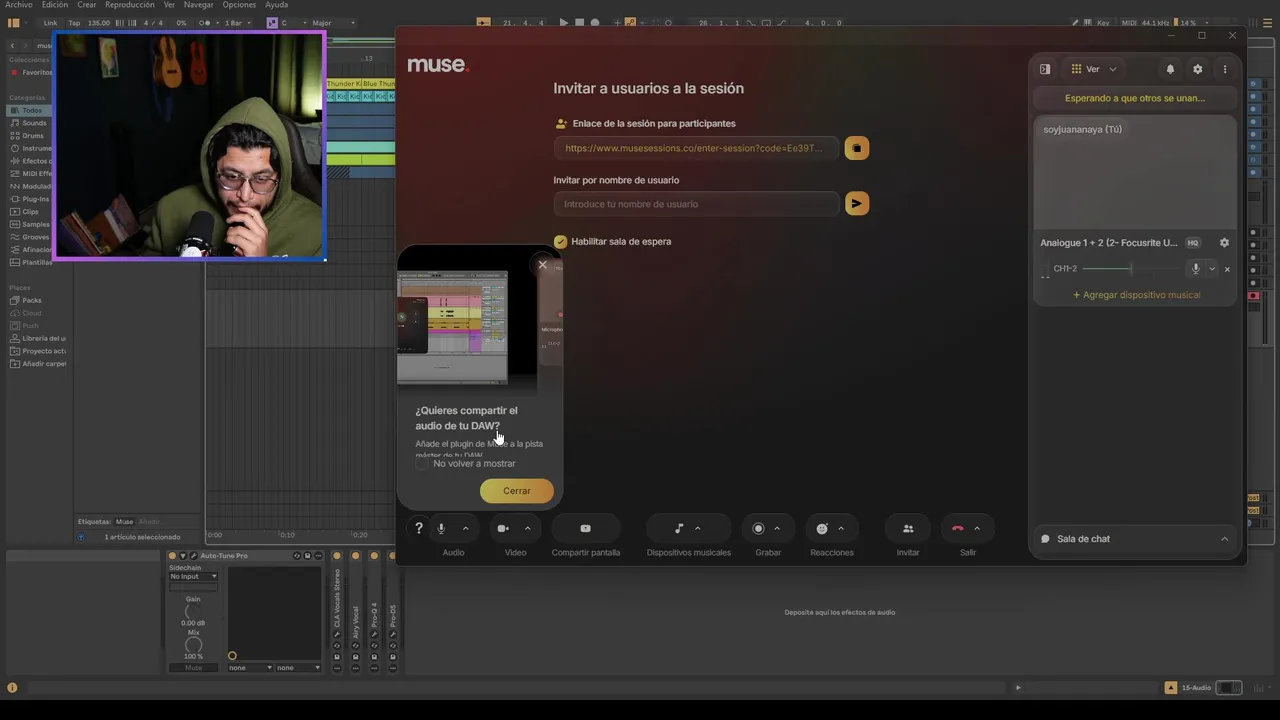Click the Muse logo
The height and width of the screenshot is (720, 1280).
438,65
